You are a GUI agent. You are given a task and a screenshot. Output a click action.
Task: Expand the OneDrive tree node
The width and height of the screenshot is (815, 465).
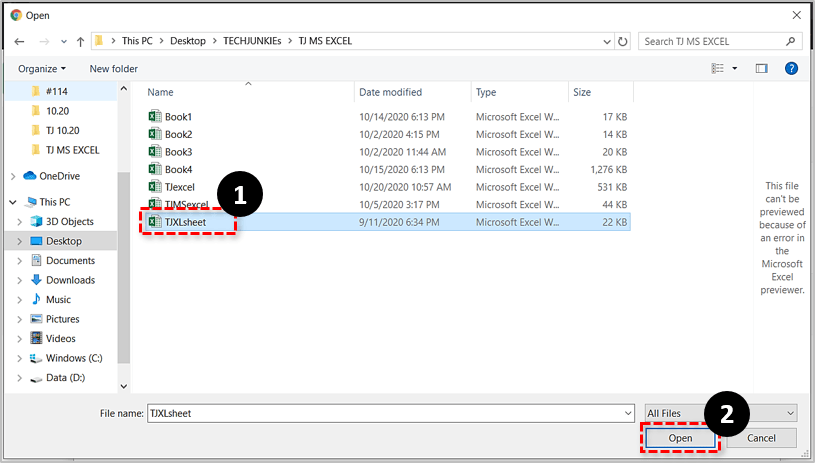[x=13, y=176]
